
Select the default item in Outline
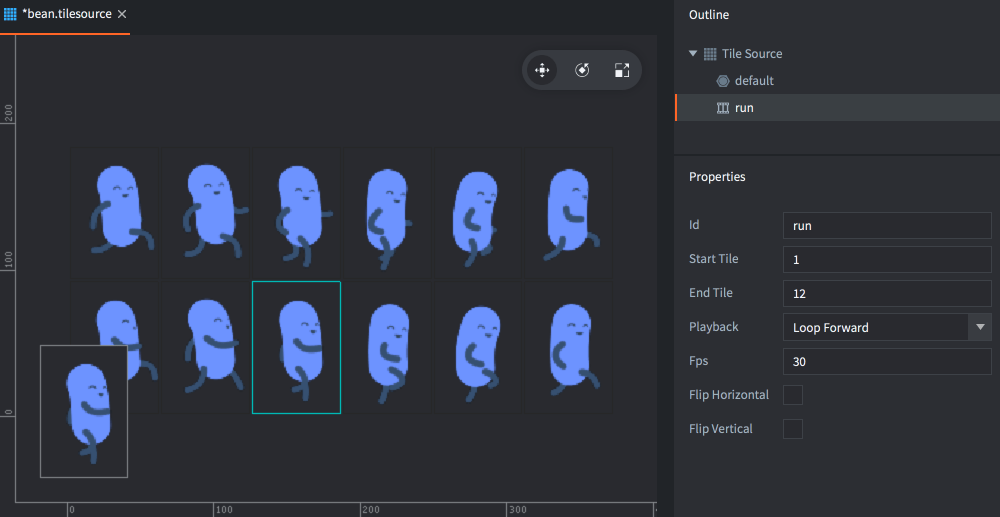[754, 81]
